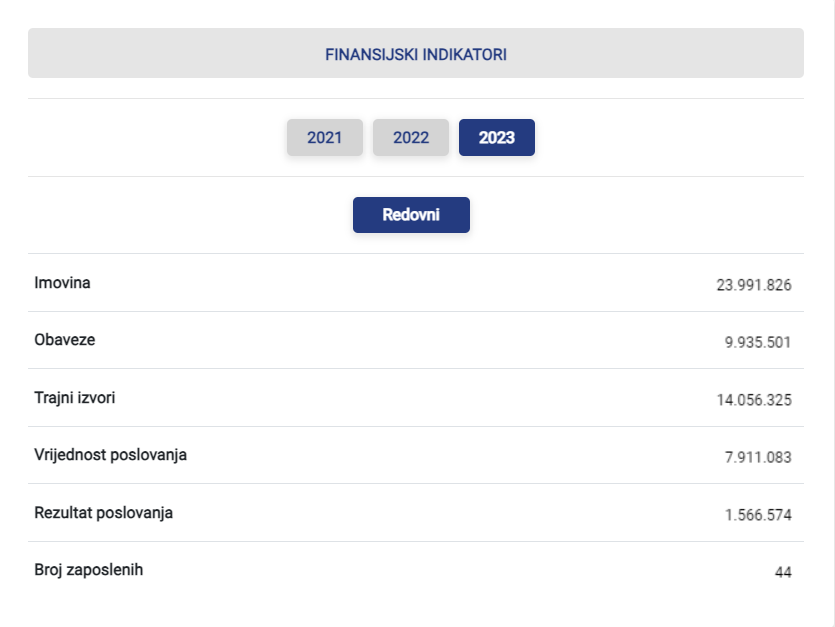Image resolution: width=835 pixels, height=627 pixels.
Task: Click the header banner gray background
Action: [x=160, y=53]
